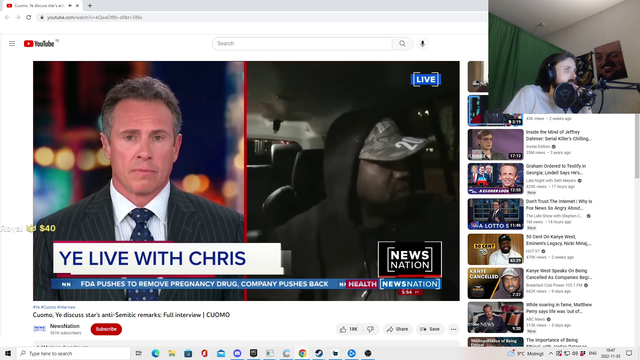Open Microsoft Store from taskbar
640x360 pixels.
(188, 353)
